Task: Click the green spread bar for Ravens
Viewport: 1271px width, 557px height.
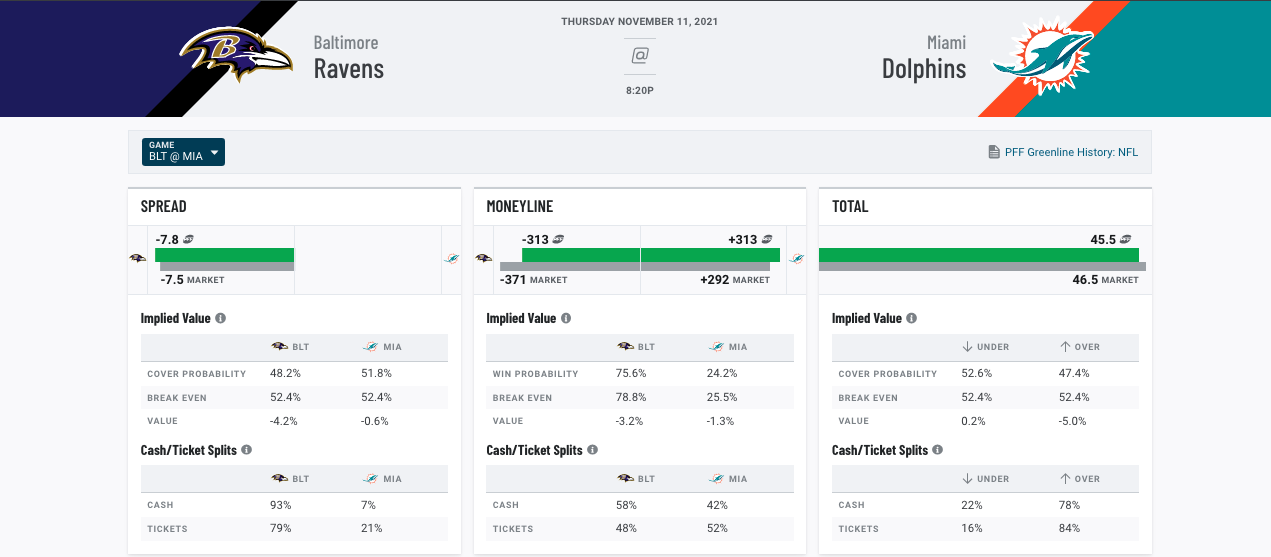Action: (x=225, y=255)
